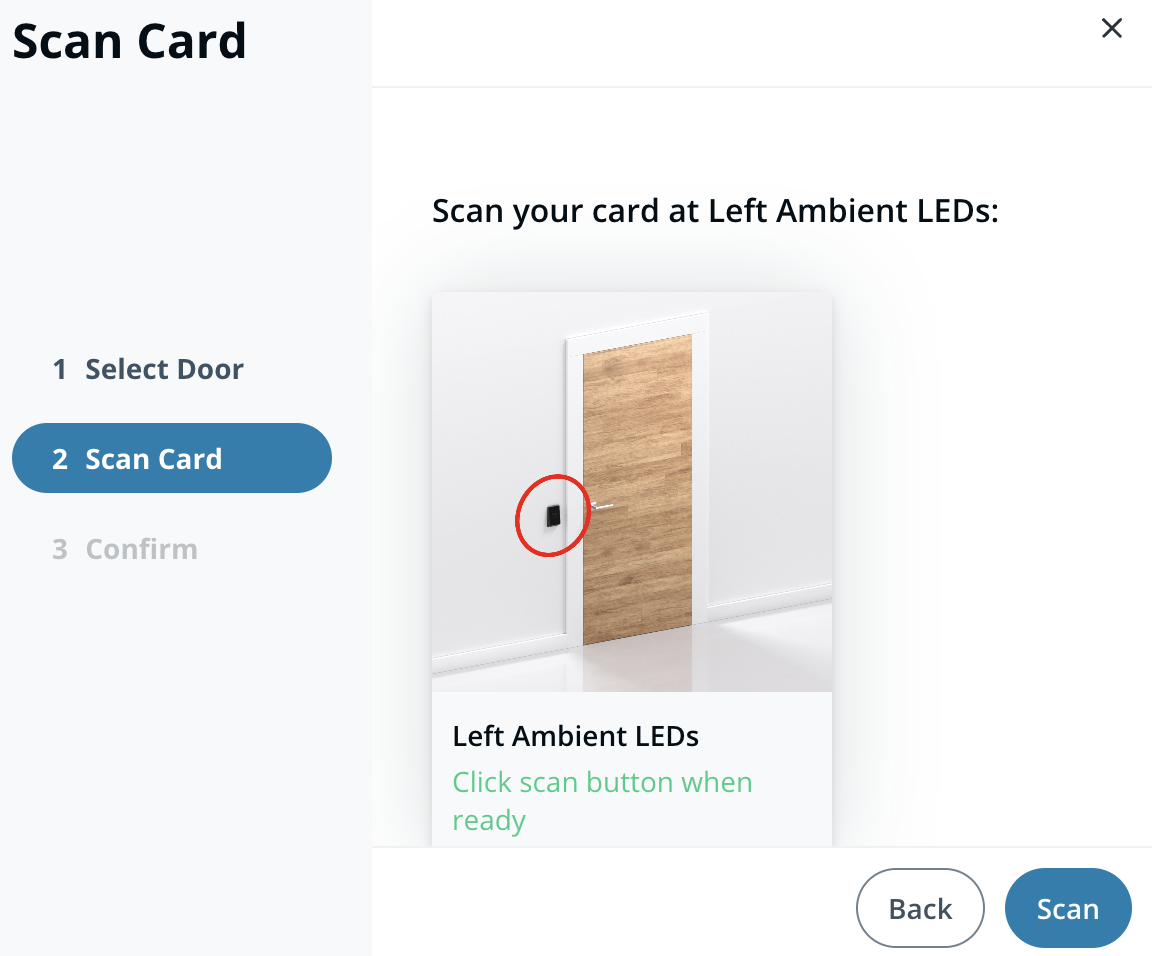The height and width of the screenshot is (956, 1152).
Task: Click the door handle in the illustration
Action: pos(601,507)
